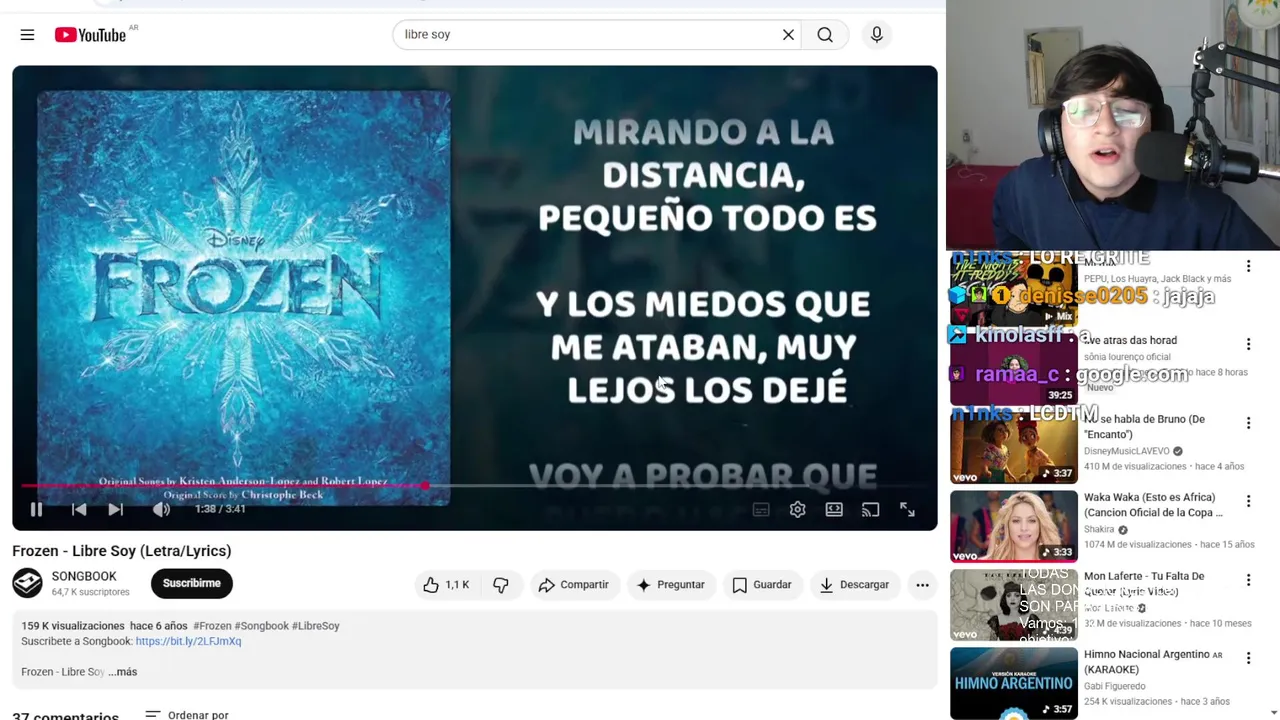The height and width of the screenshot is (720, 1280).
Task: Open options for 'Mon Laferte - Tu Falta De Querer'
Action: 1248,580
